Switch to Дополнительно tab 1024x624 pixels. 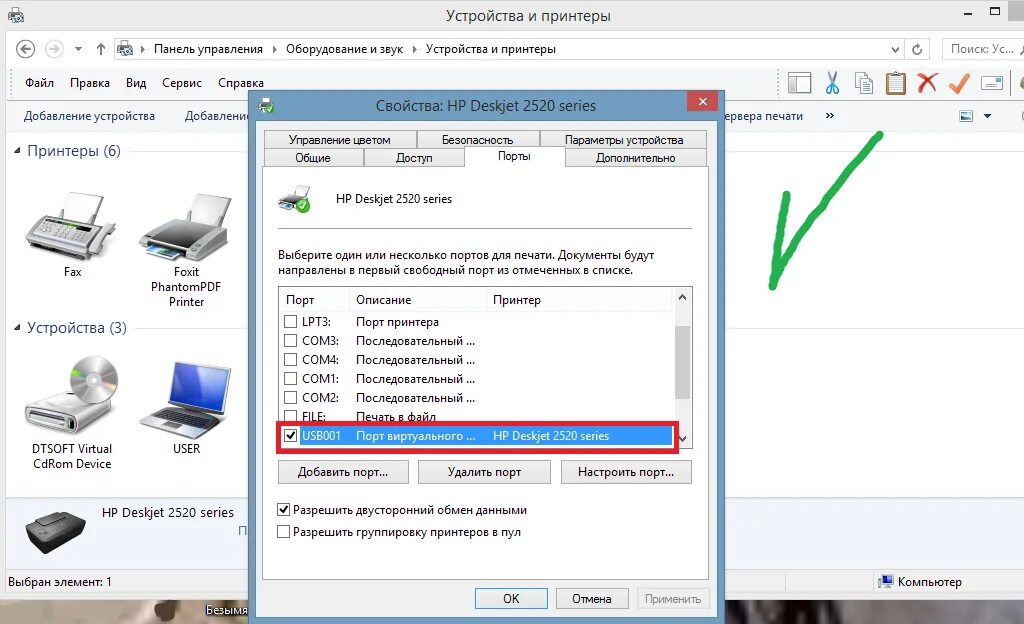[635, 158]
